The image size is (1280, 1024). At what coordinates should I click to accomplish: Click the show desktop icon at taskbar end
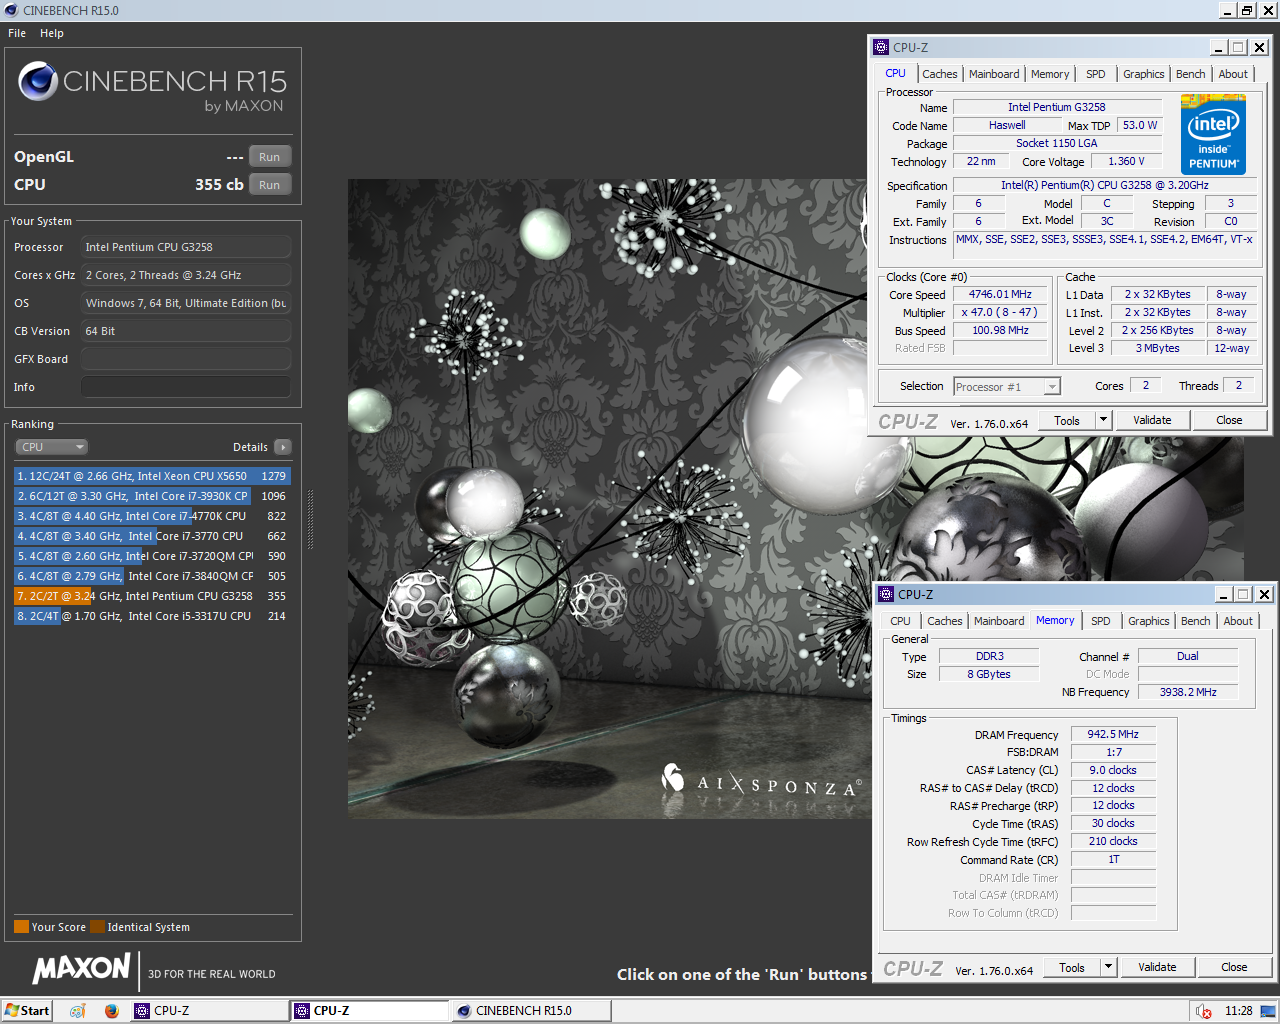1268,1011
